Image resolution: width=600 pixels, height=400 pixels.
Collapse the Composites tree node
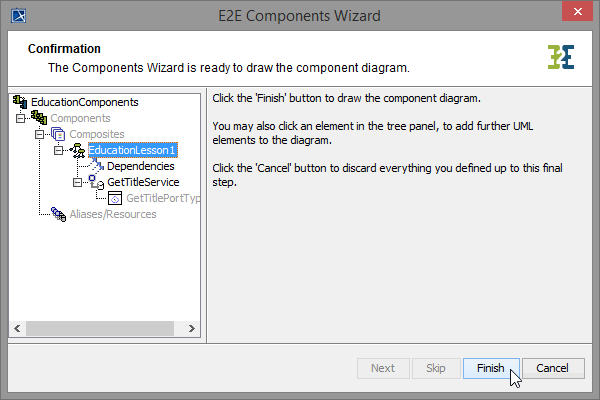pyautogui.click(x=39, y=134)
